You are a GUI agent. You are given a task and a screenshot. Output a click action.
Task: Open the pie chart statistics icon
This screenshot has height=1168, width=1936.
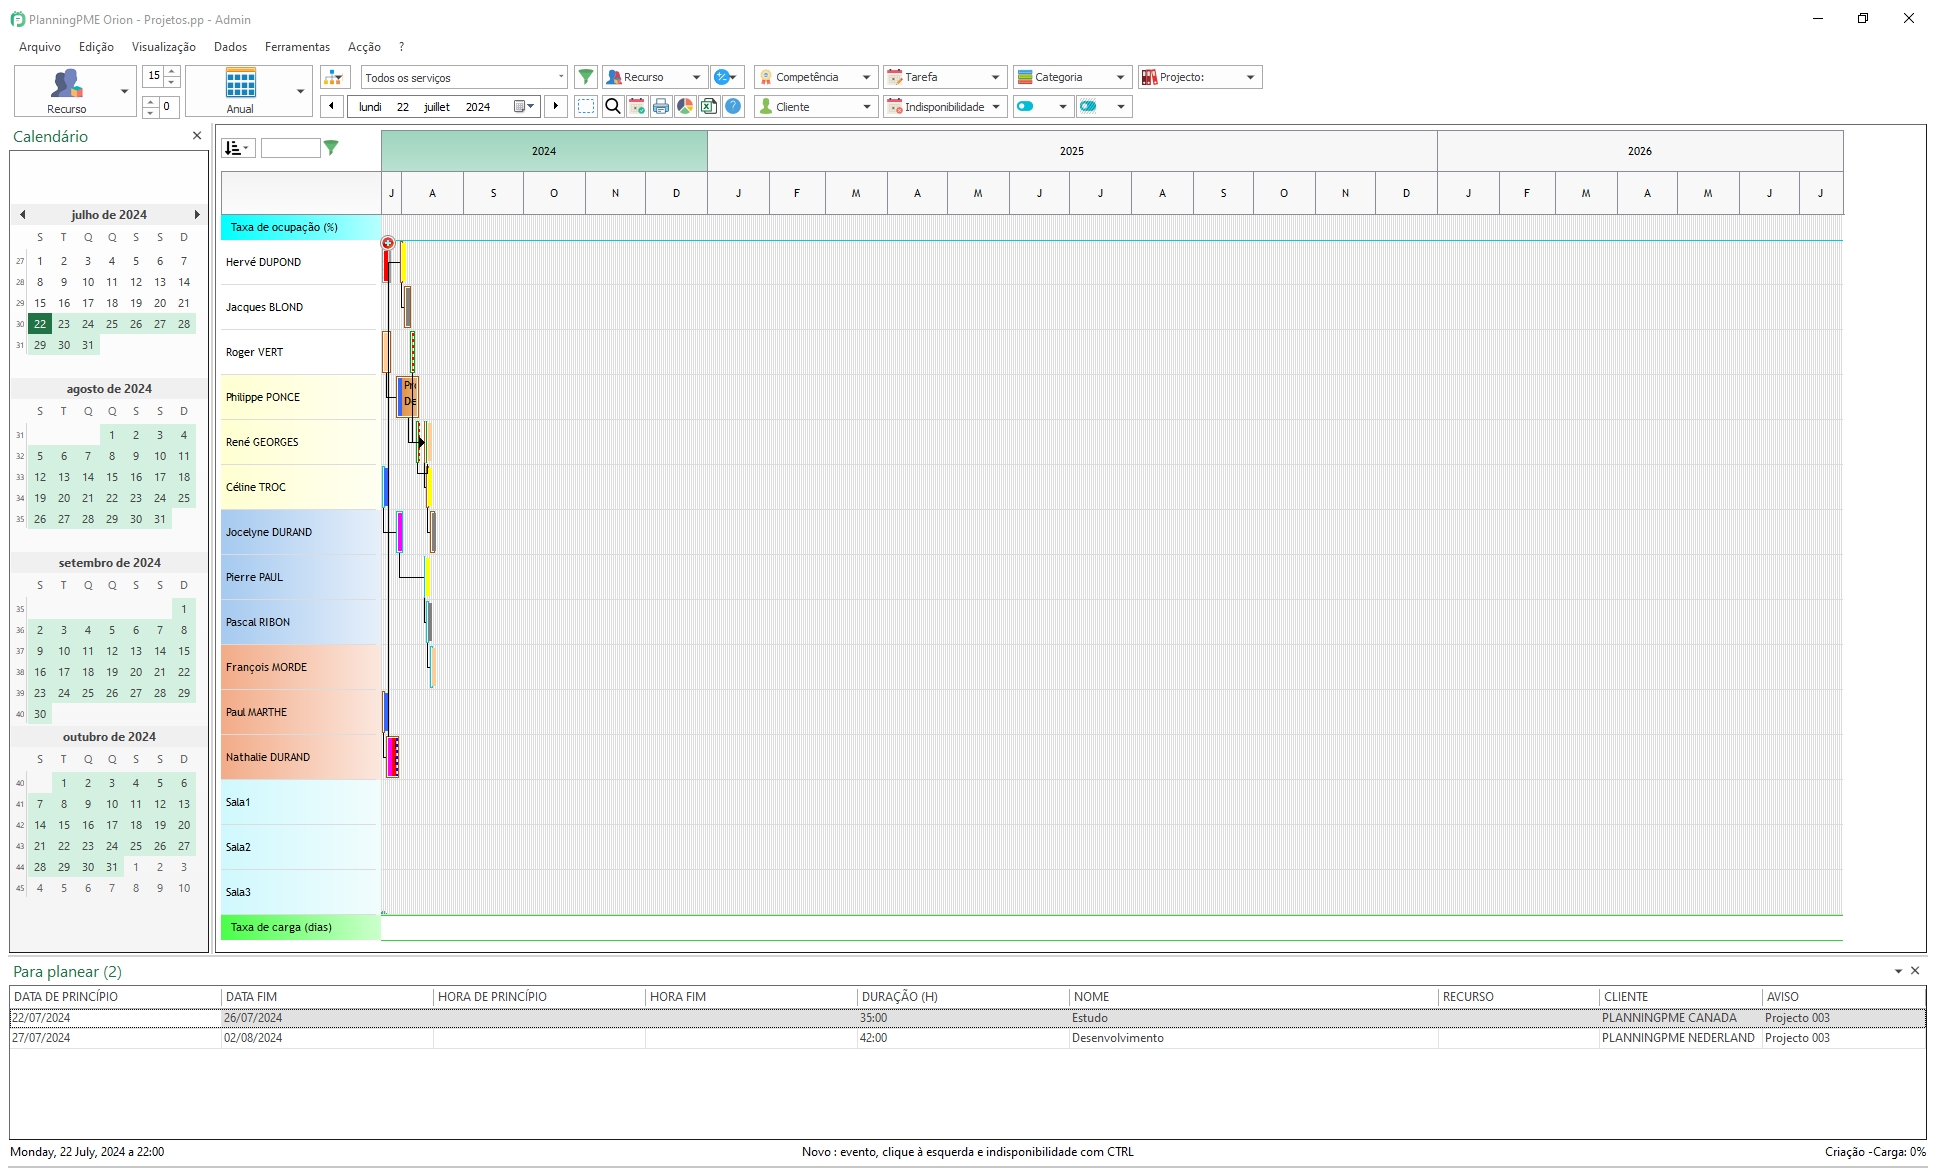(685, 106)
